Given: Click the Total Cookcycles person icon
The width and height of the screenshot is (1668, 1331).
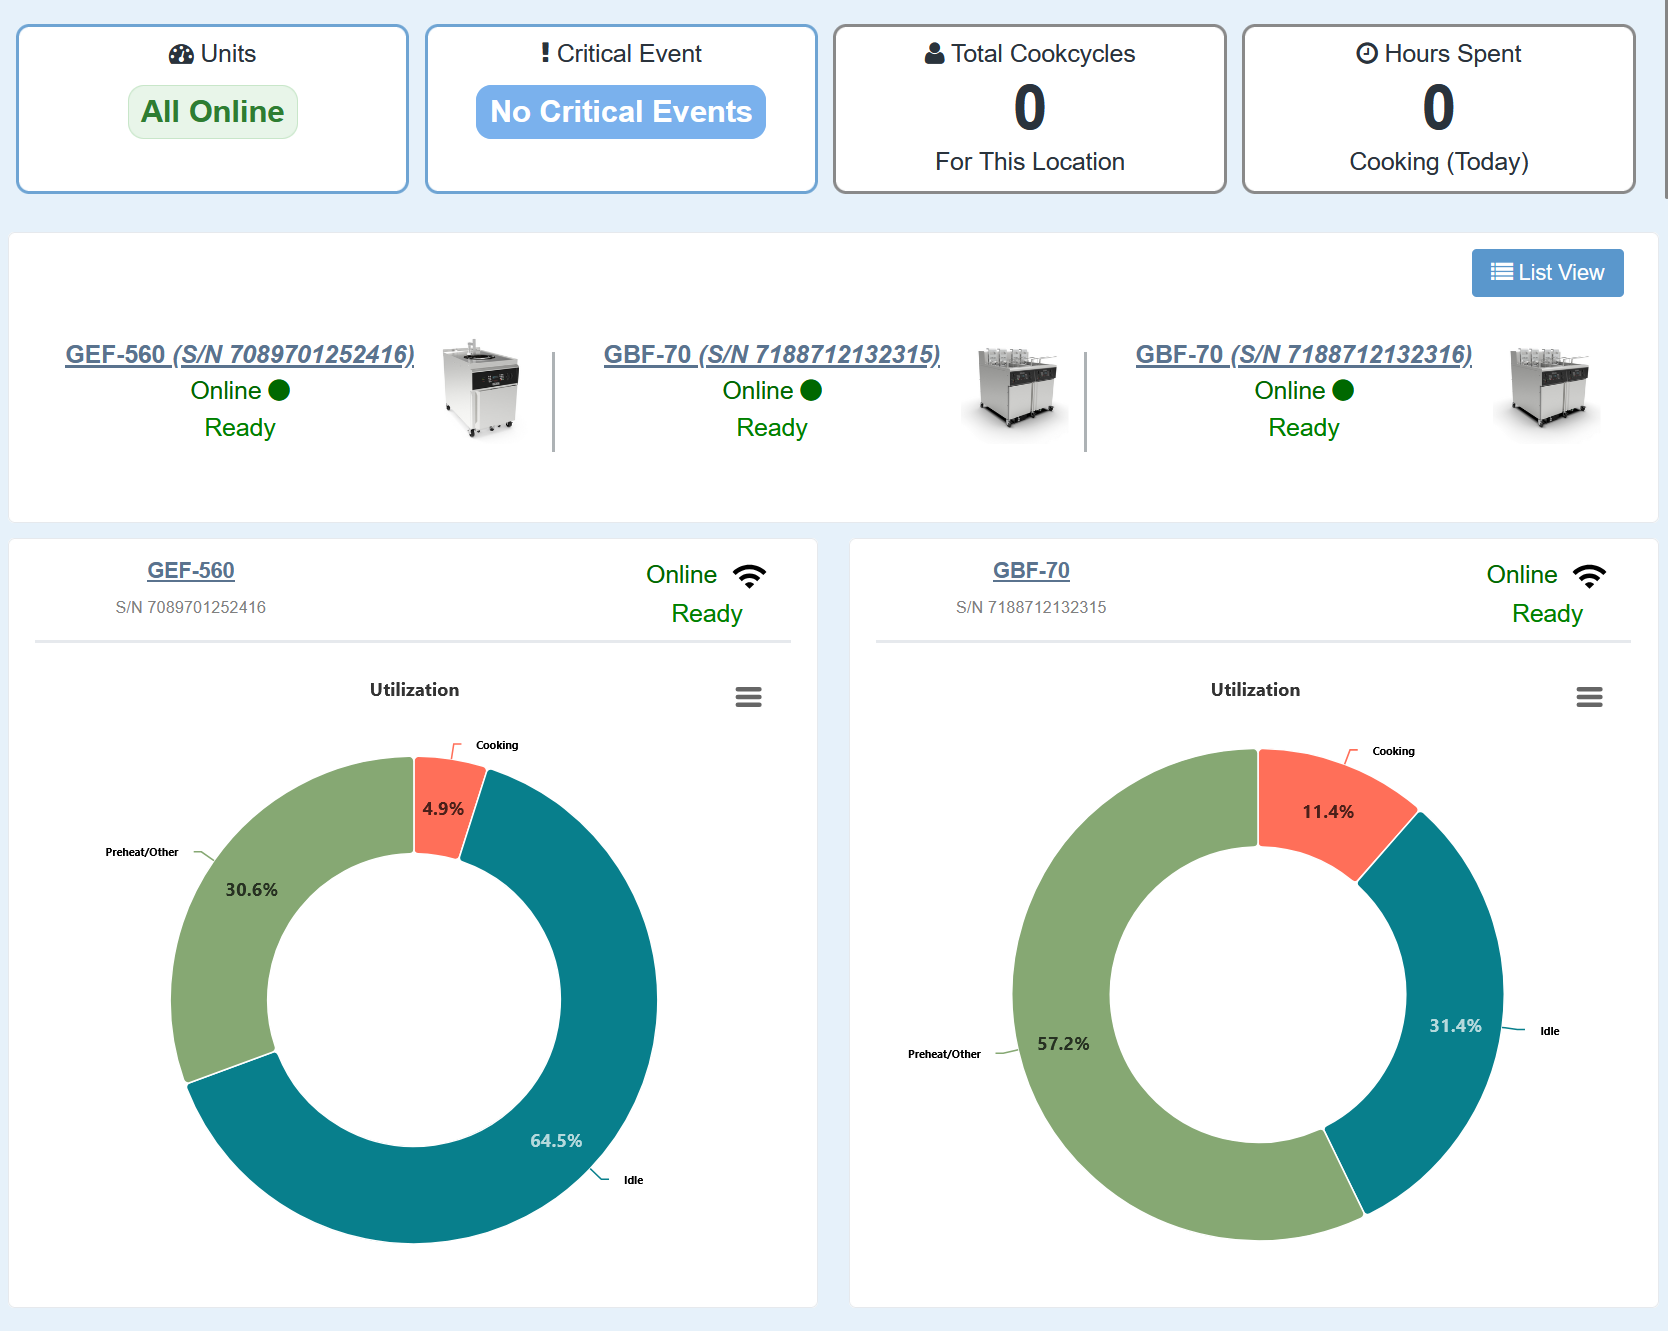Looking at the screenshot, I should click(x=934, y=54).
